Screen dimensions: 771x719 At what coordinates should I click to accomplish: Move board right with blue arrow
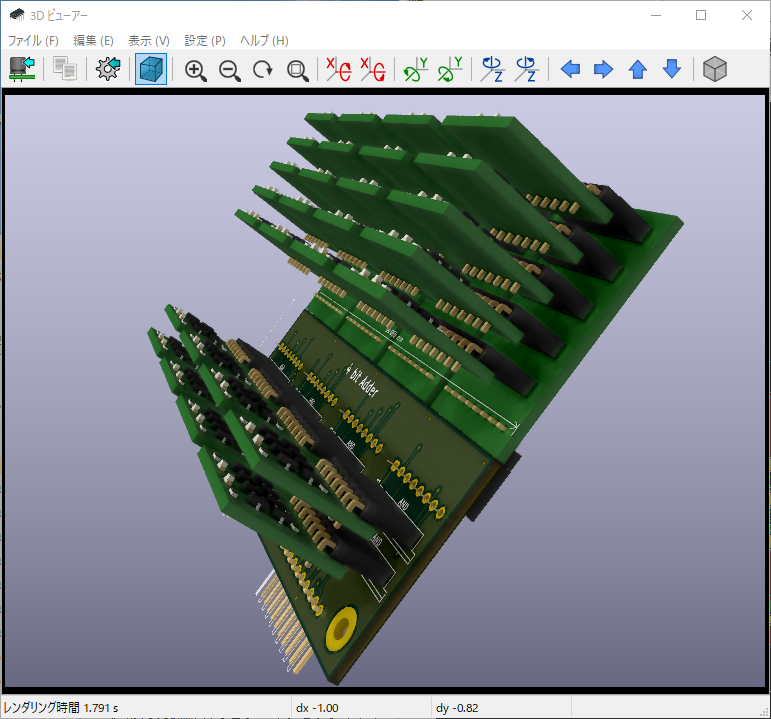603,69
